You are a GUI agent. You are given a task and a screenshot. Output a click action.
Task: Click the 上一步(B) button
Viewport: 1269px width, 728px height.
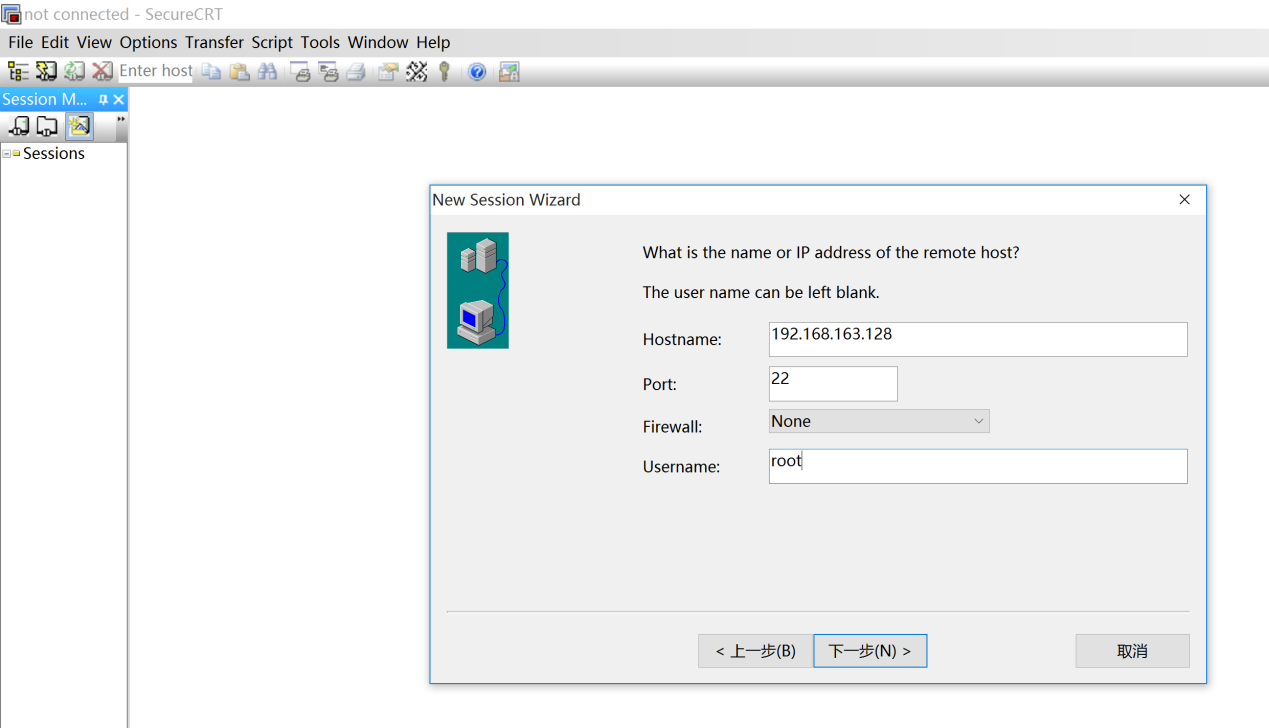pyautogui.click(x=755, y=650)
